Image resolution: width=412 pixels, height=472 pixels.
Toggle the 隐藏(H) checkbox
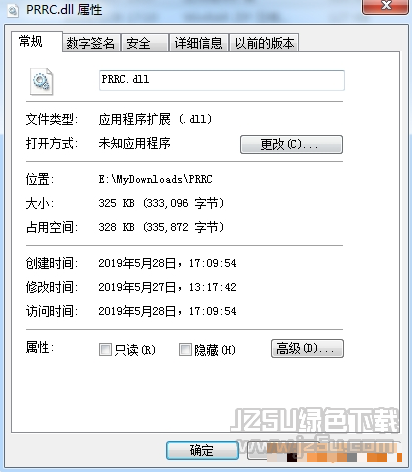coord(185,350)
